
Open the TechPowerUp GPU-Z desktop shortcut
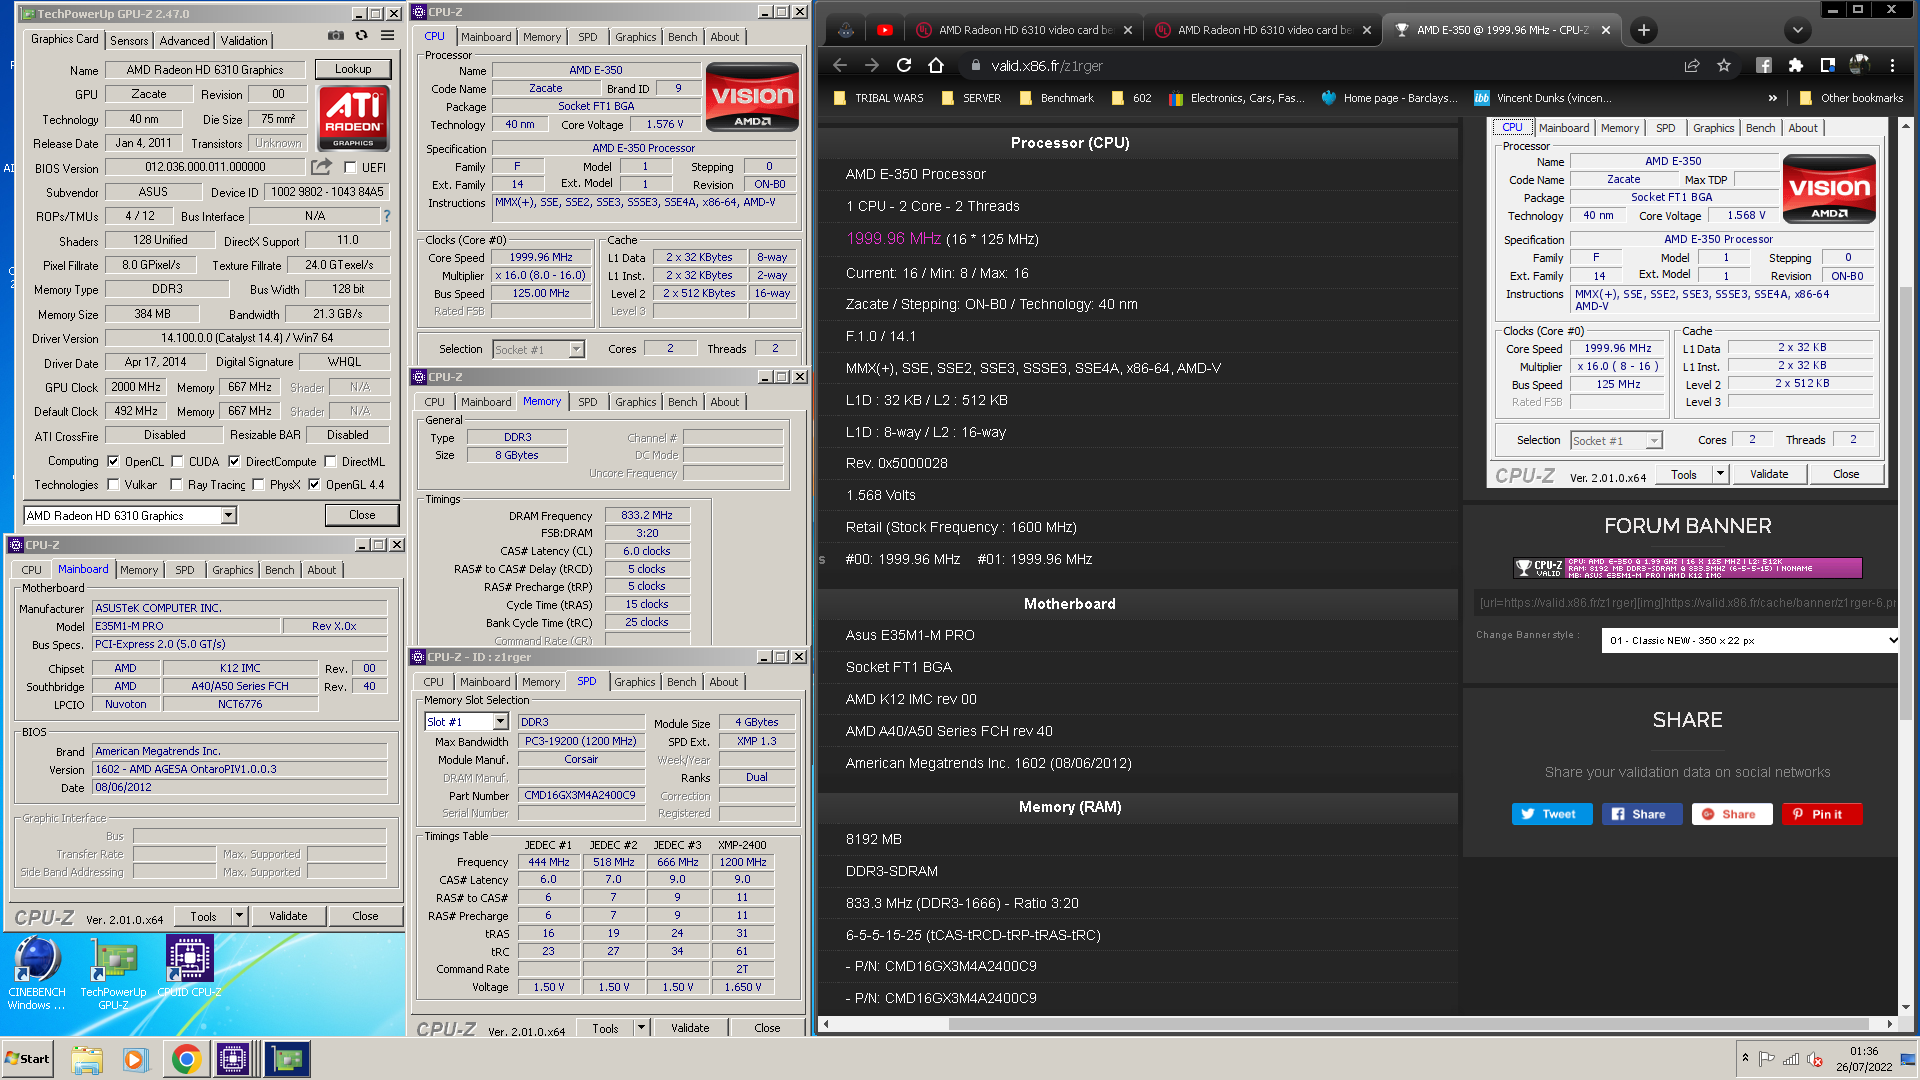point(113,974)
